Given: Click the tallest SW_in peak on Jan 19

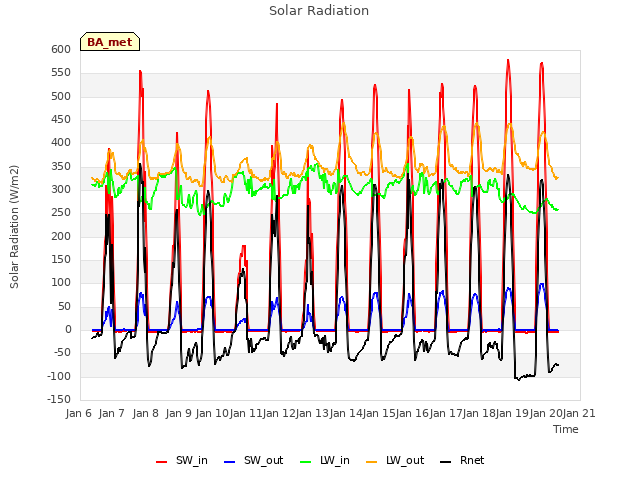Looking at the screenshot, I should click(x=508, y=60).
